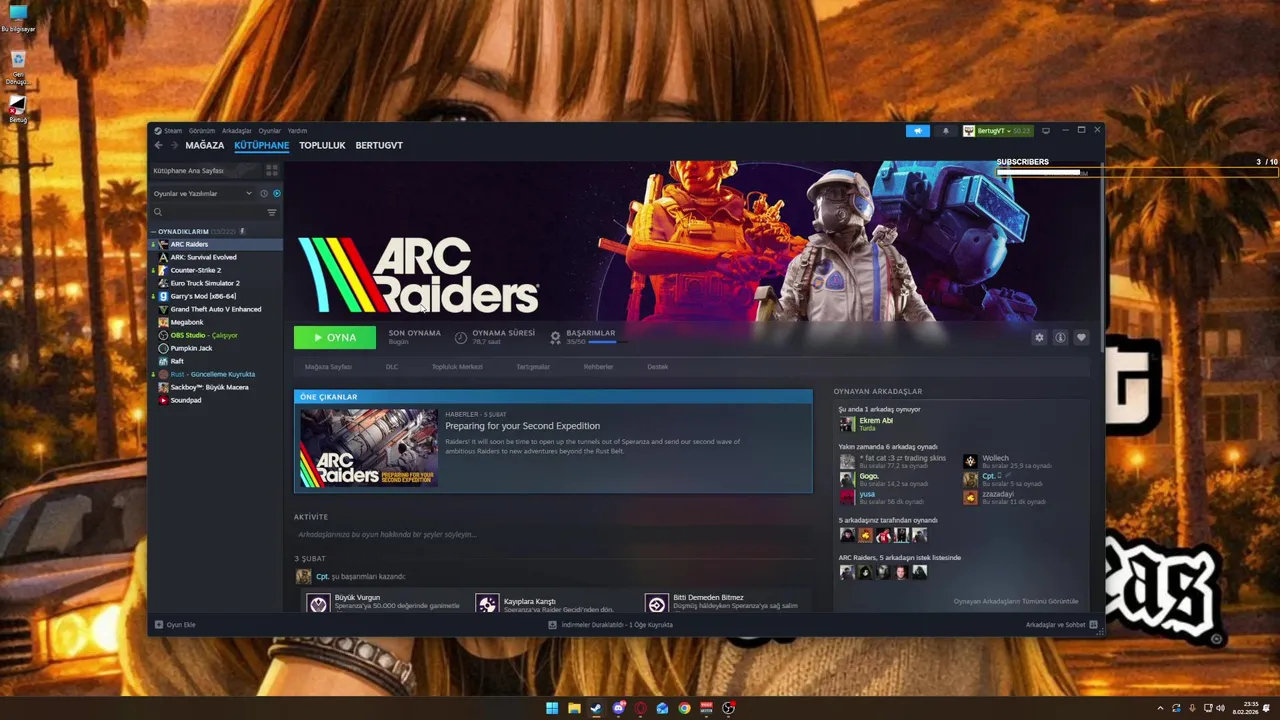
Task: Select OBS Studio - Çalışıyor entry
Action: pyautogui.click(x=204, y=335)
